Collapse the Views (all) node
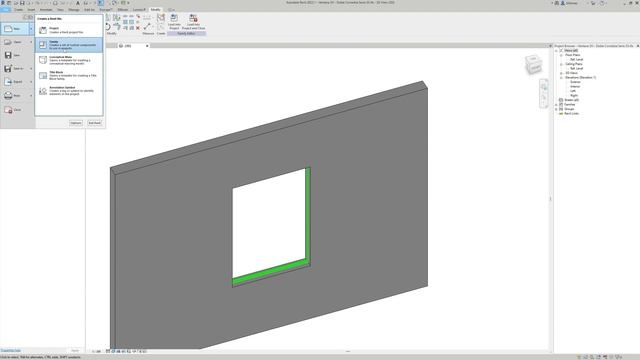 tap(557, 51)
